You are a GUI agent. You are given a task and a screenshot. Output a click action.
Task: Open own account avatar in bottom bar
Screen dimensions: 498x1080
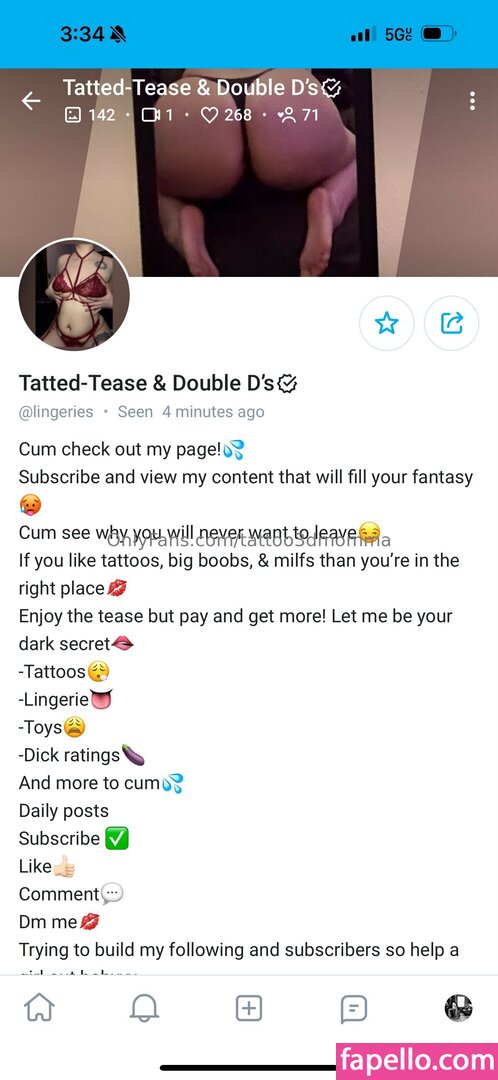pos(458,1008)
